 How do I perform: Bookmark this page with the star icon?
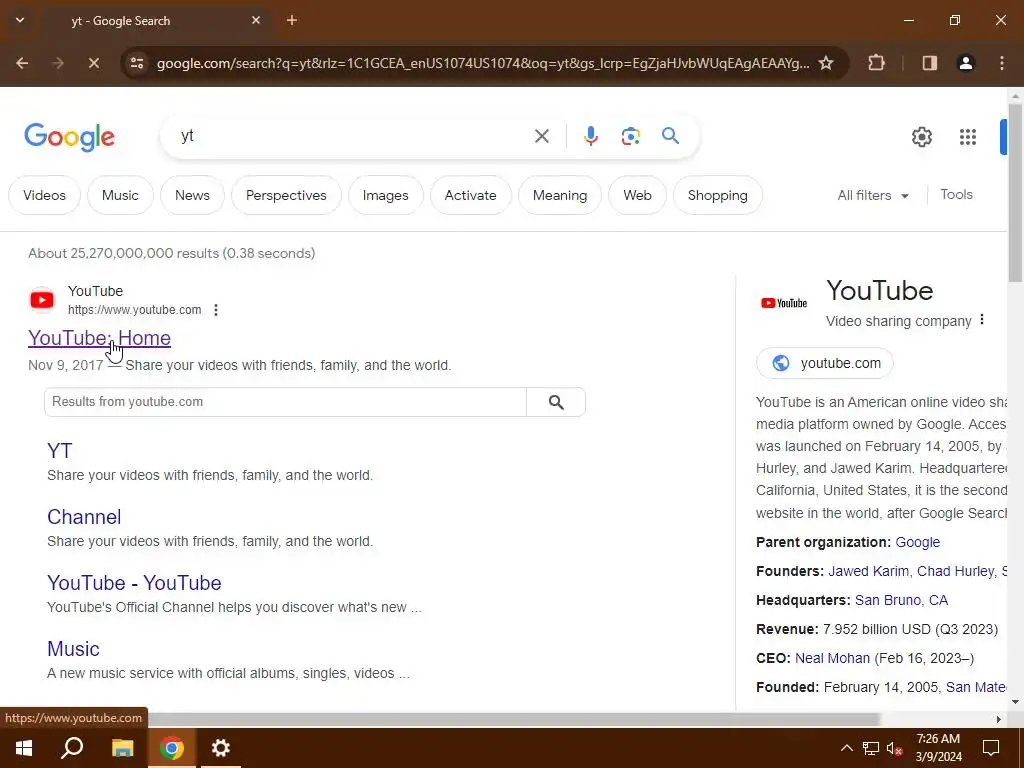tap(826, 63)
